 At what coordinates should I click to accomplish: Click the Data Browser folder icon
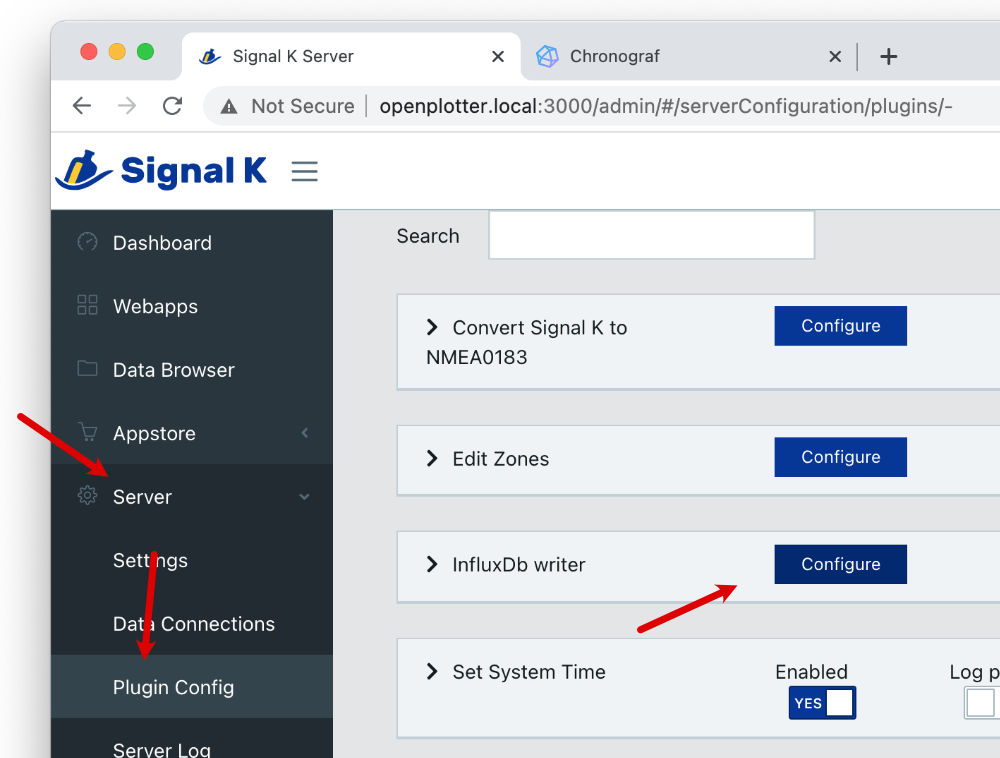[x=88, y=369]
